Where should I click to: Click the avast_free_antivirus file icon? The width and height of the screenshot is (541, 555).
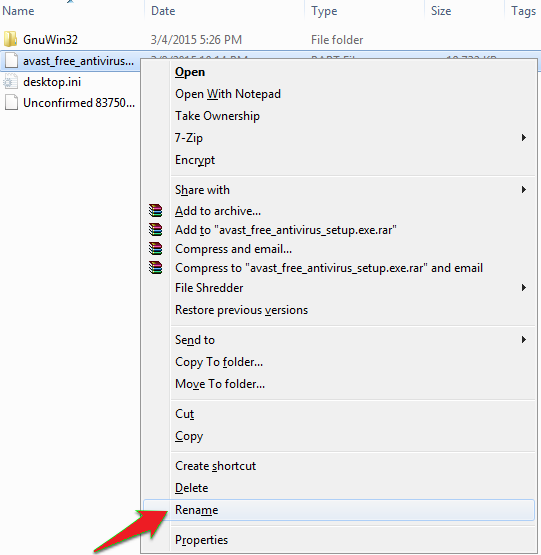pyautogui.click(x=11, y=61)
